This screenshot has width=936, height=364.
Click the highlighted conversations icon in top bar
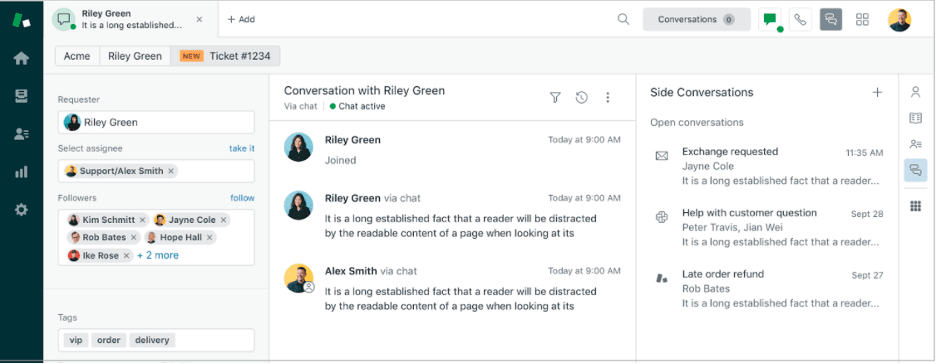tap(831, 20)
